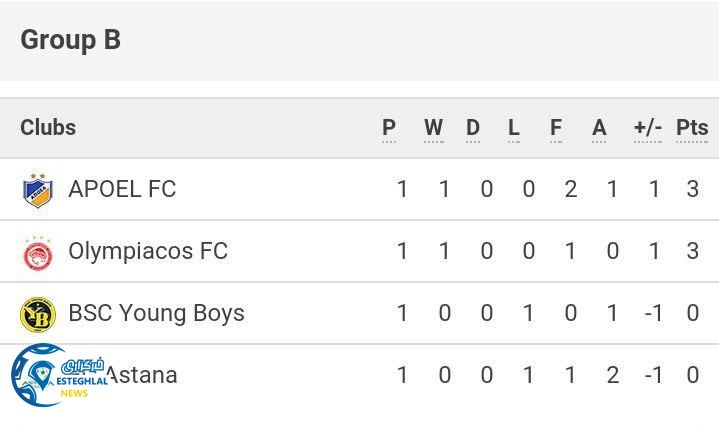This screenshot has height=425, width=719.
Task: Click the D (draws) column header
Action: coord(473,128)
